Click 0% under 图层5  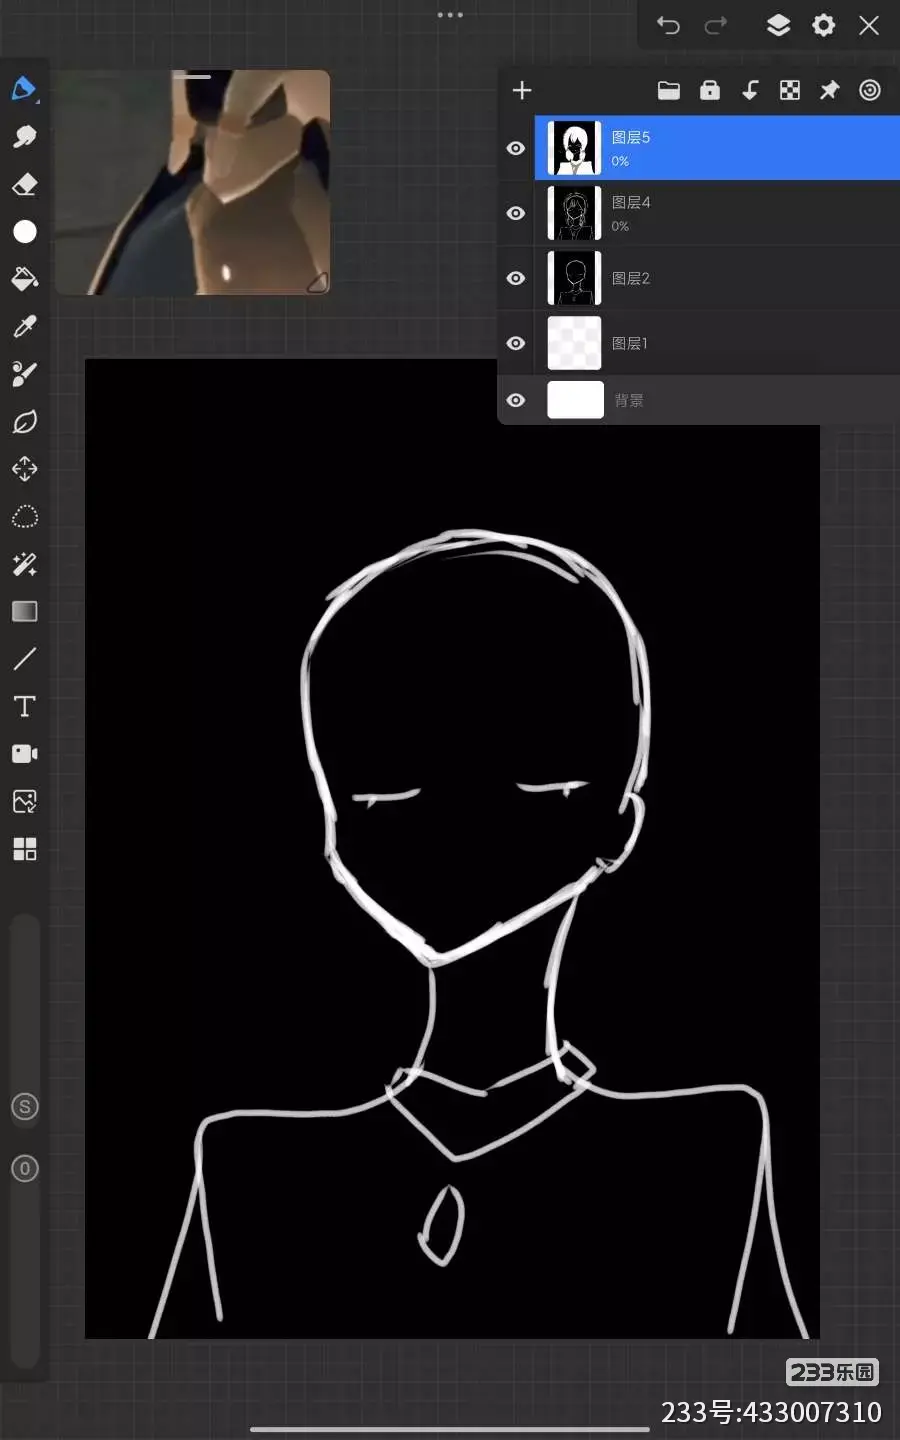click(x=620, y=161)
